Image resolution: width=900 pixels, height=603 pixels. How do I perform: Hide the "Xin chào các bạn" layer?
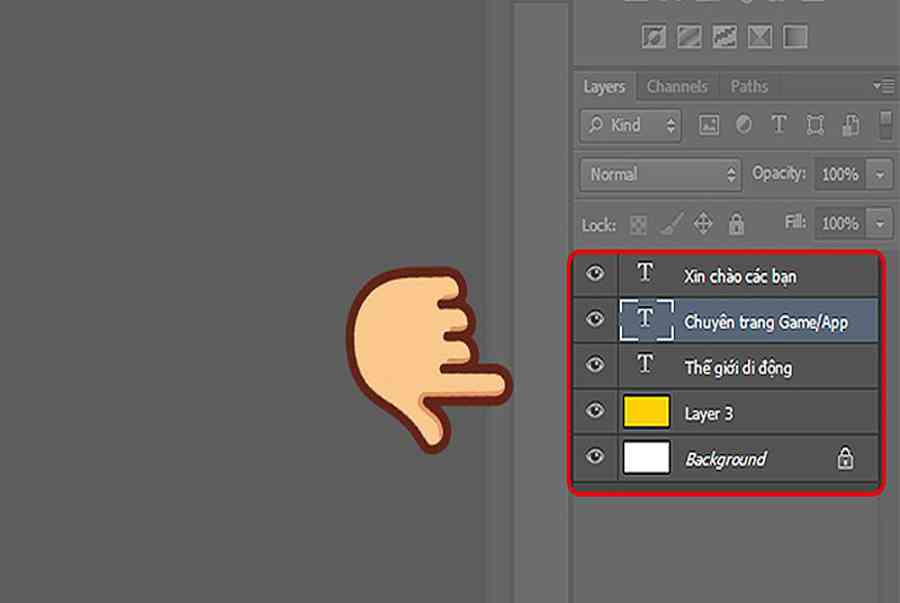point(595,273)
